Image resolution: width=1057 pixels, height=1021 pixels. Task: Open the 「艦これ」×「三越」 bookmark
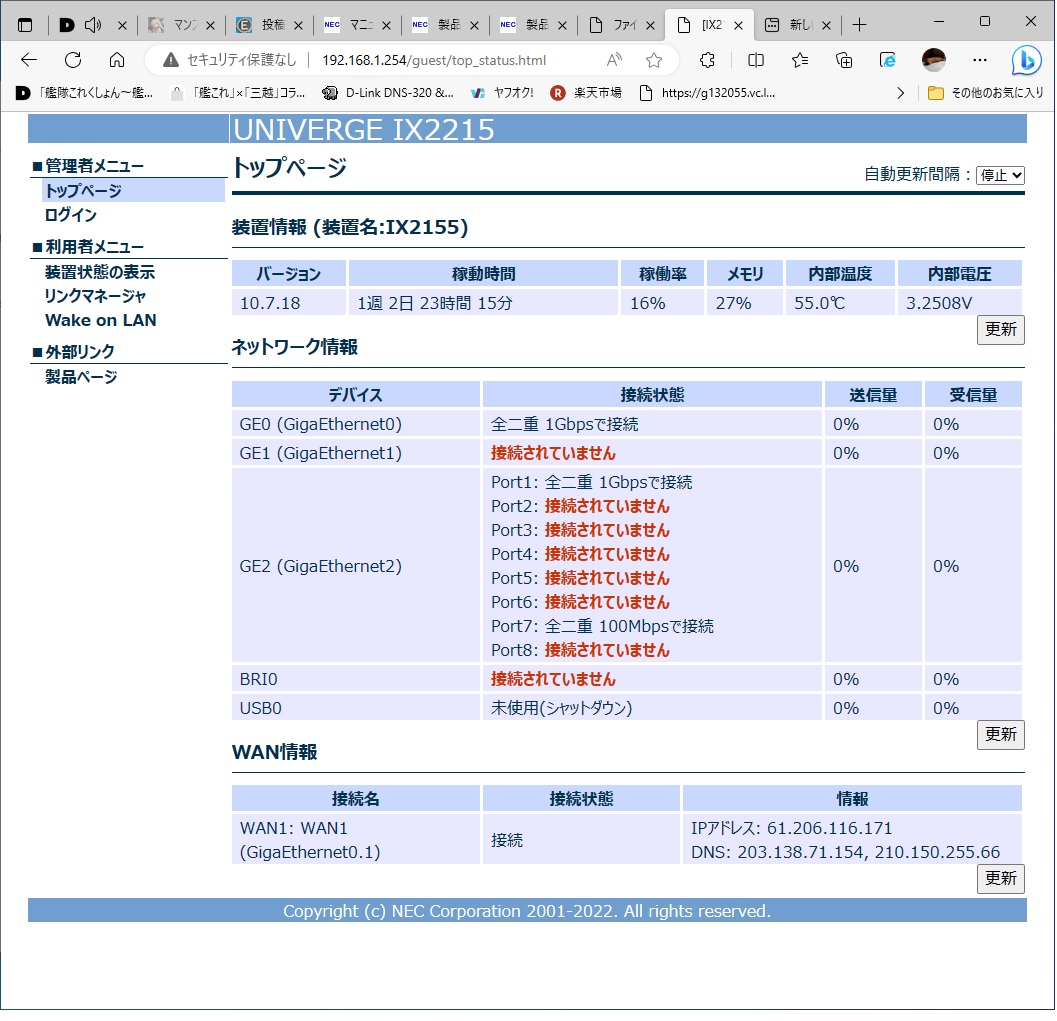pos(239,93)
